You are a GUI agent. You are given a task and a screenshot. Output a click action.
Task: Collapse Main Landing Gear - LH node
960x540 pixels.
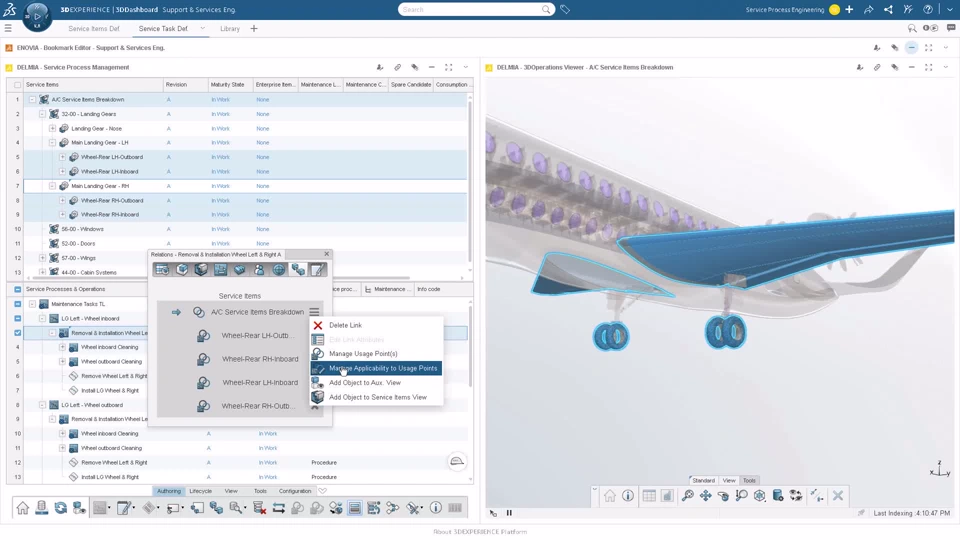(x=52, y=143)
